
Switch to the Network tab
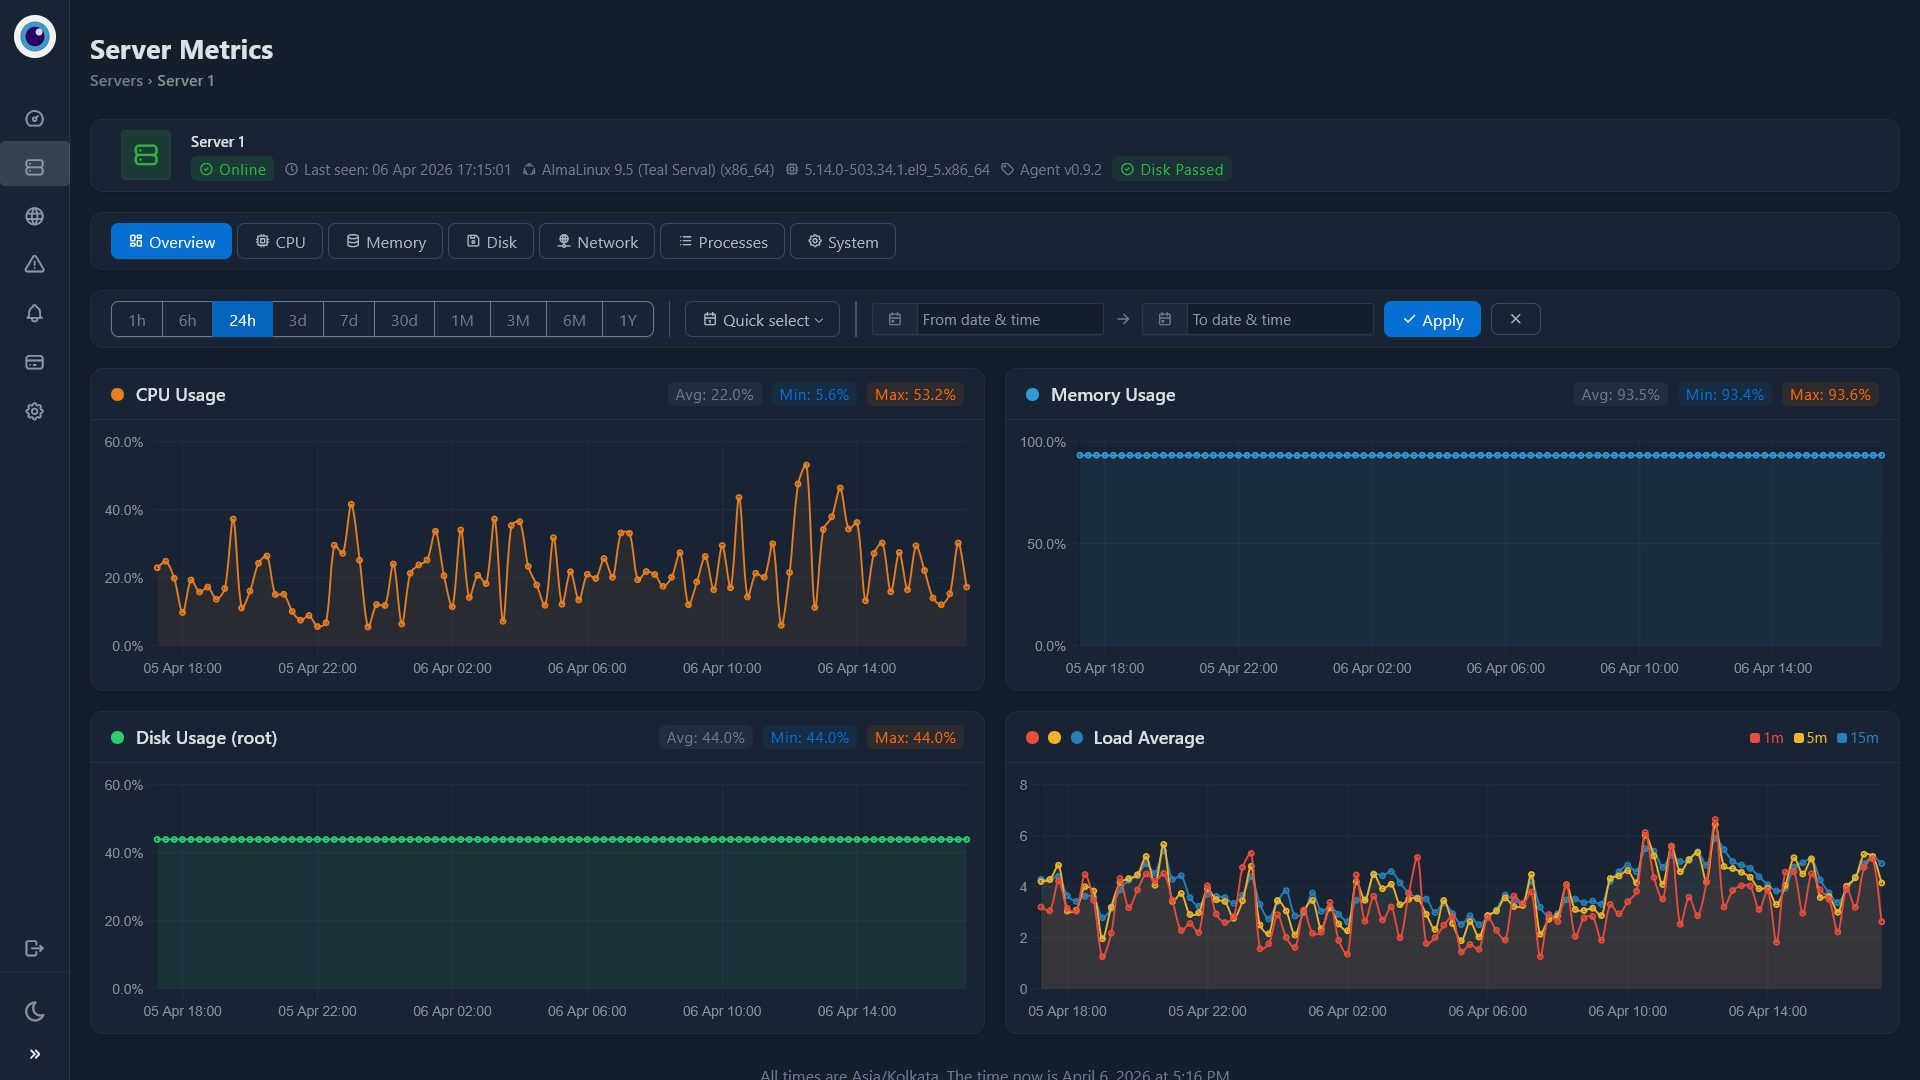pos(597,242)
